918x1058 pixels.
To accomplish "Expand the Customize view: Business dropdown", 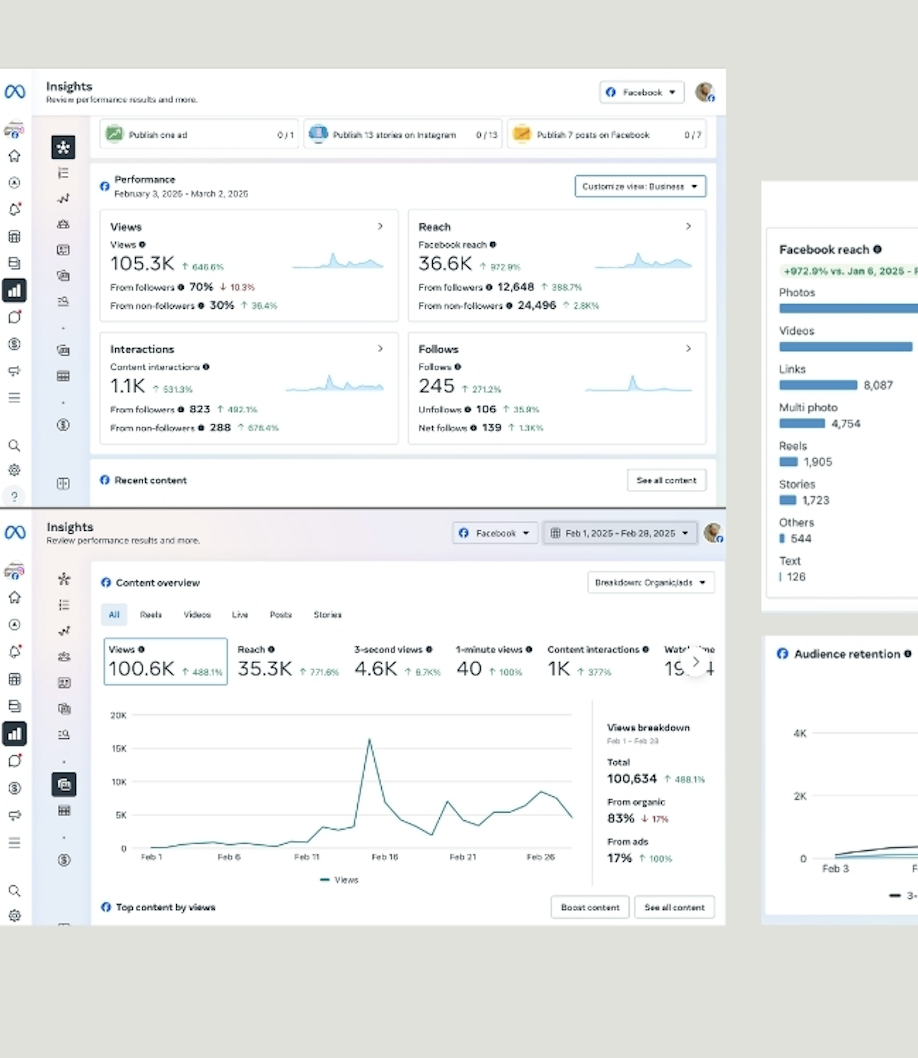I will tap(640, 186).
